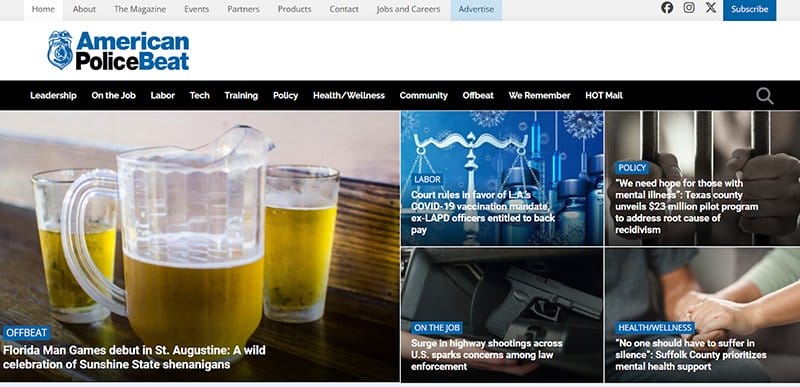Go to the About page
The image size is (800, 387).
click(x=84, y=9)
